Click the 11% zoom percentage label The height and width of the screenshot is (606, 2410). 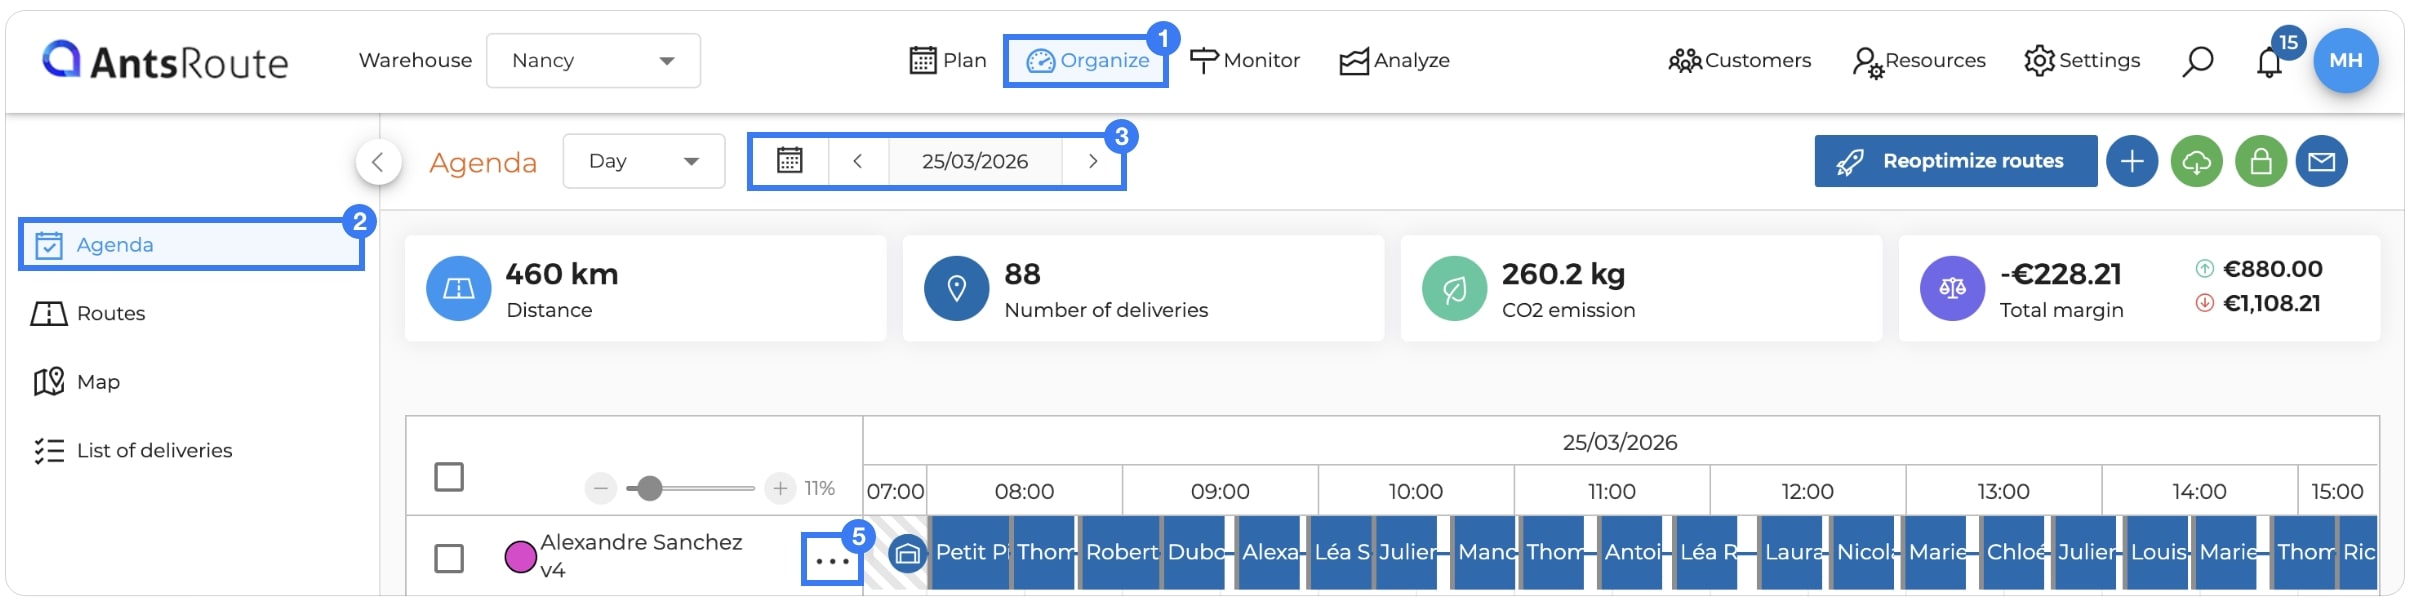point(820,488)
